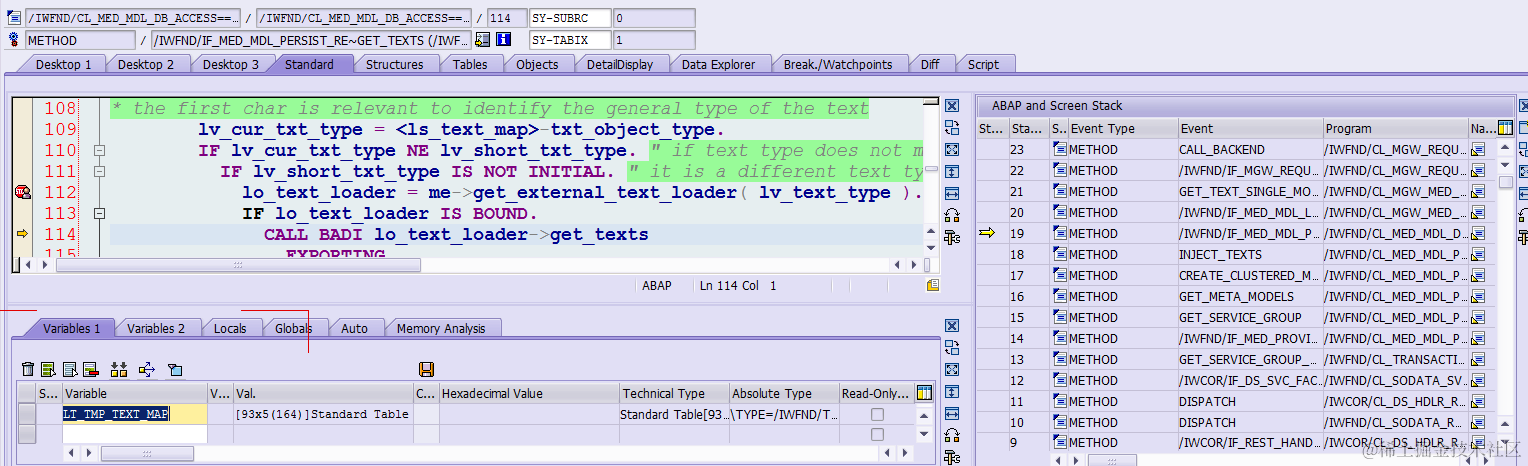Click the SY-SUBRC variable name field
Screen dimensions: 1528x466
[569, 18]
